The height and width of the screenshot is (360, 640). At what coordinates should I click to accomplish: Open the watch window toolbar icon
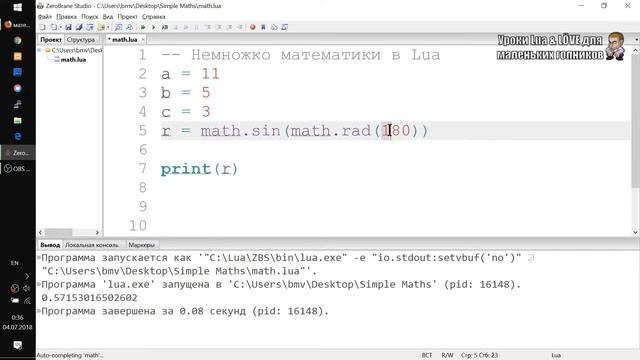(285, 27)
